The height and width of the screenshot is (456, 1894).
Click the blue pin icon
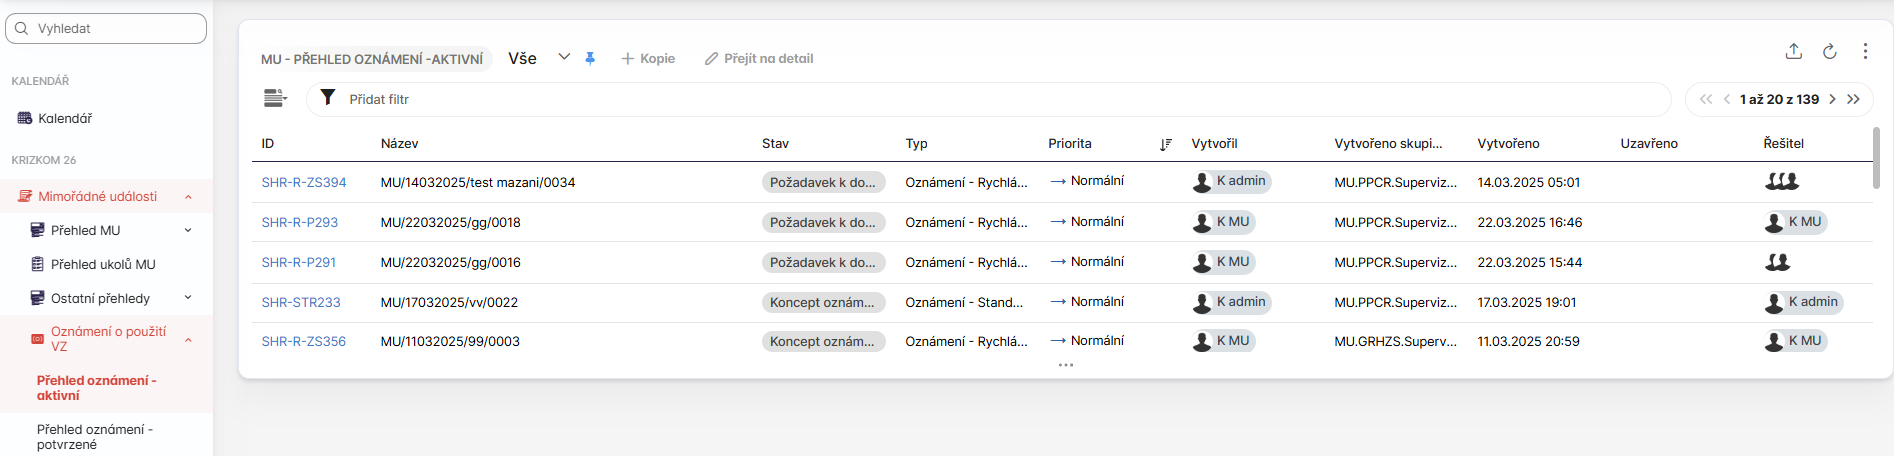click(590, 59)
